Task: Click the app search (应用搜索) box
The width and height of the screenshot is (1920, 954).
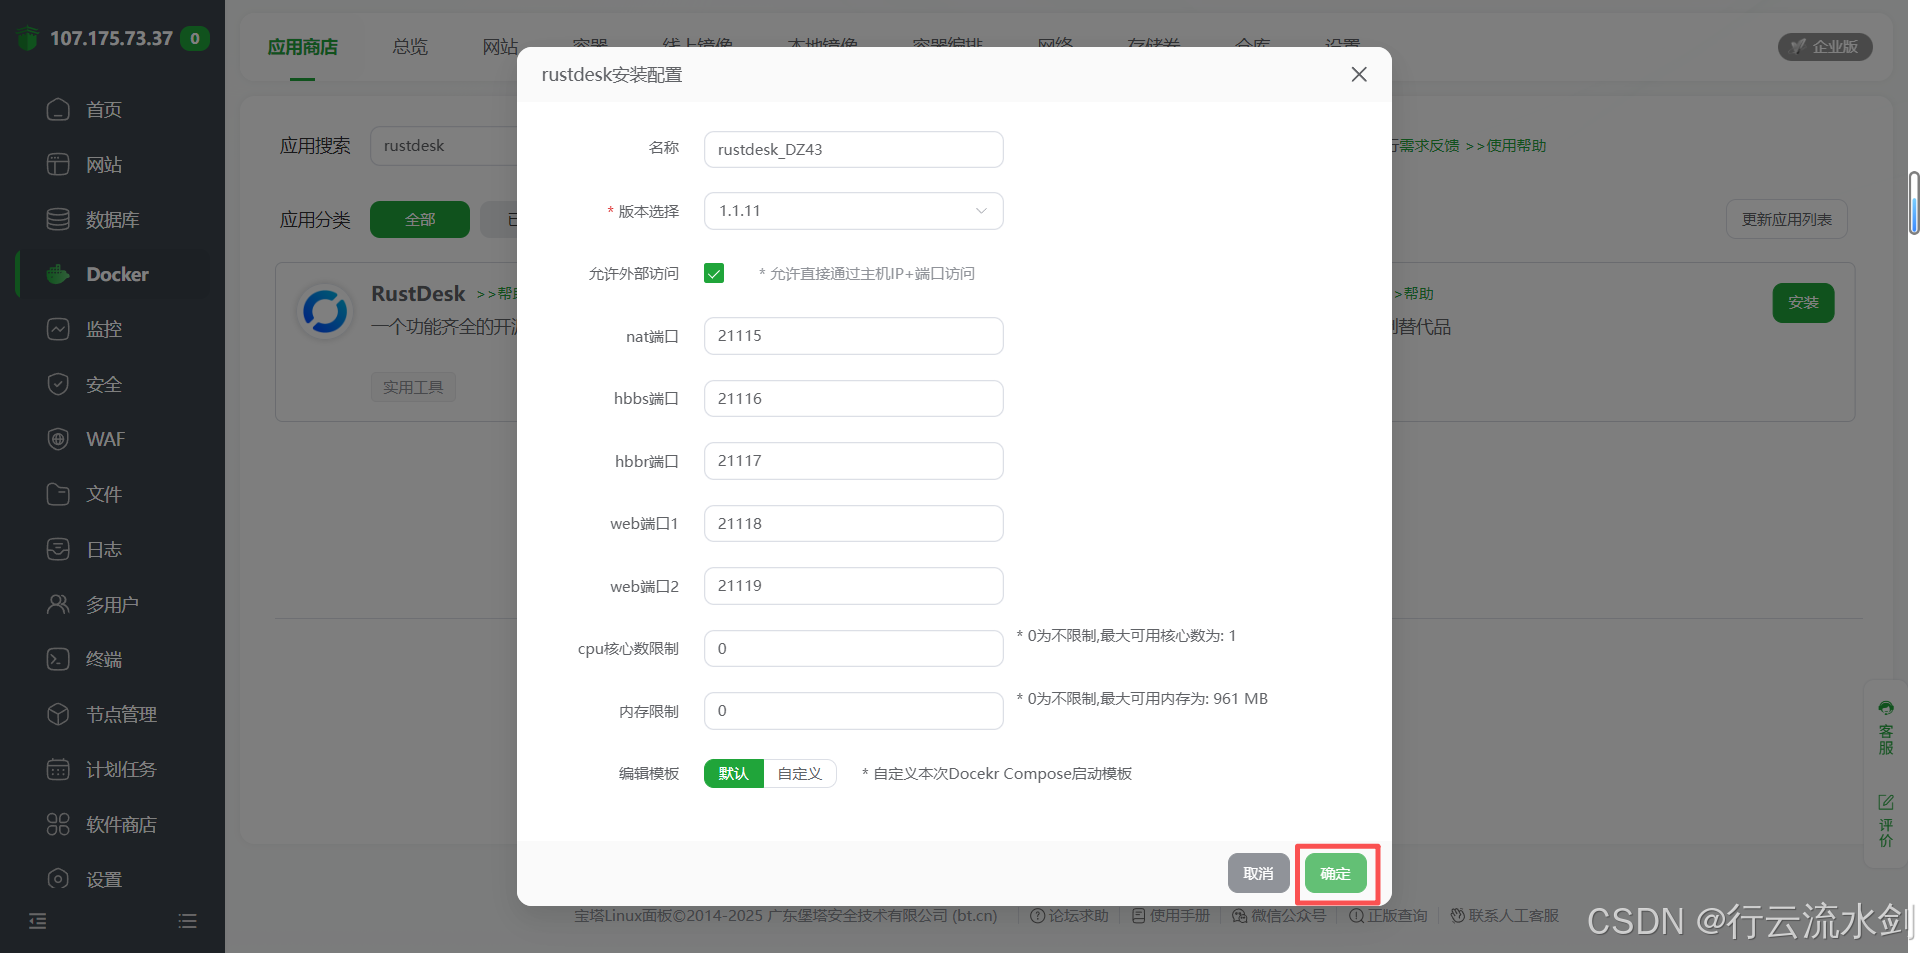Action: pyautogui.click(x=444, y=146)
